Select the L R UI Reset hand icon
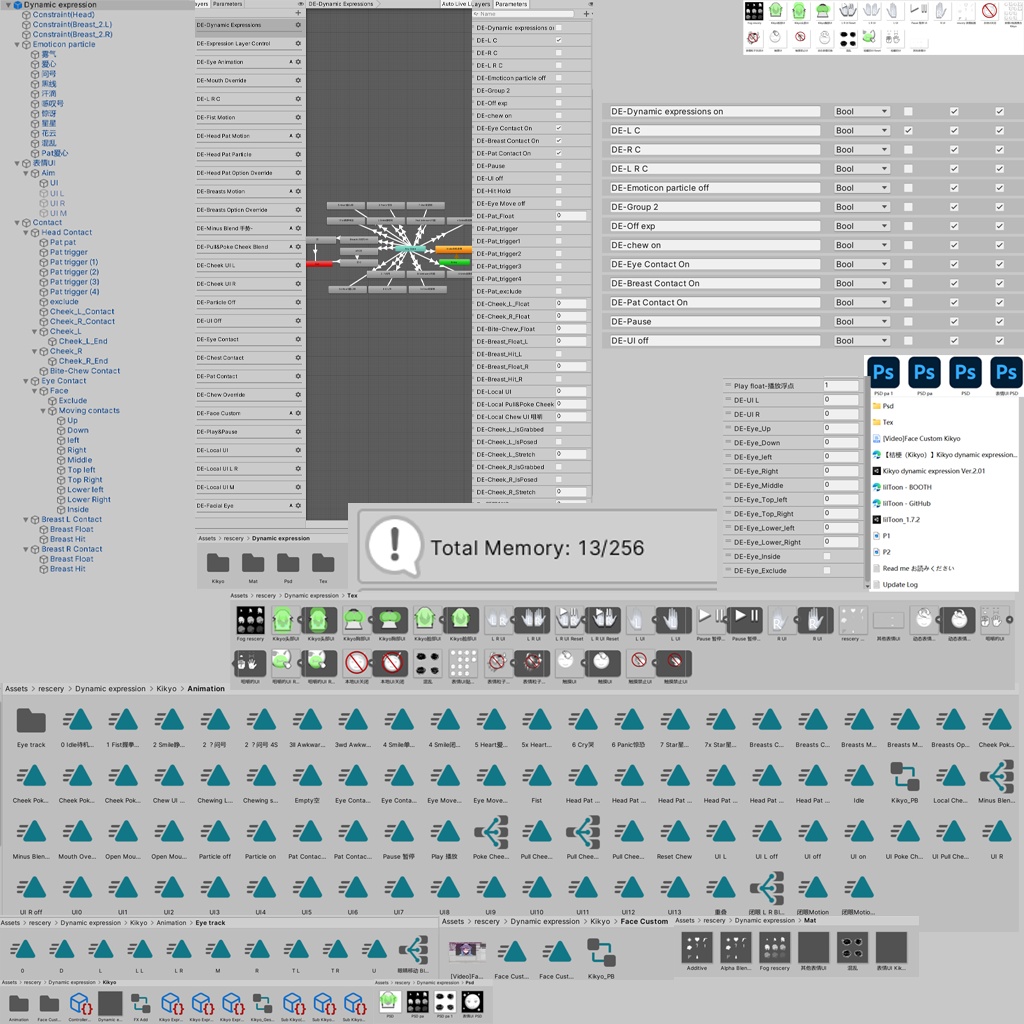Image resolution: width=1024 pixels, height=1024 pixels. (570, 618)
